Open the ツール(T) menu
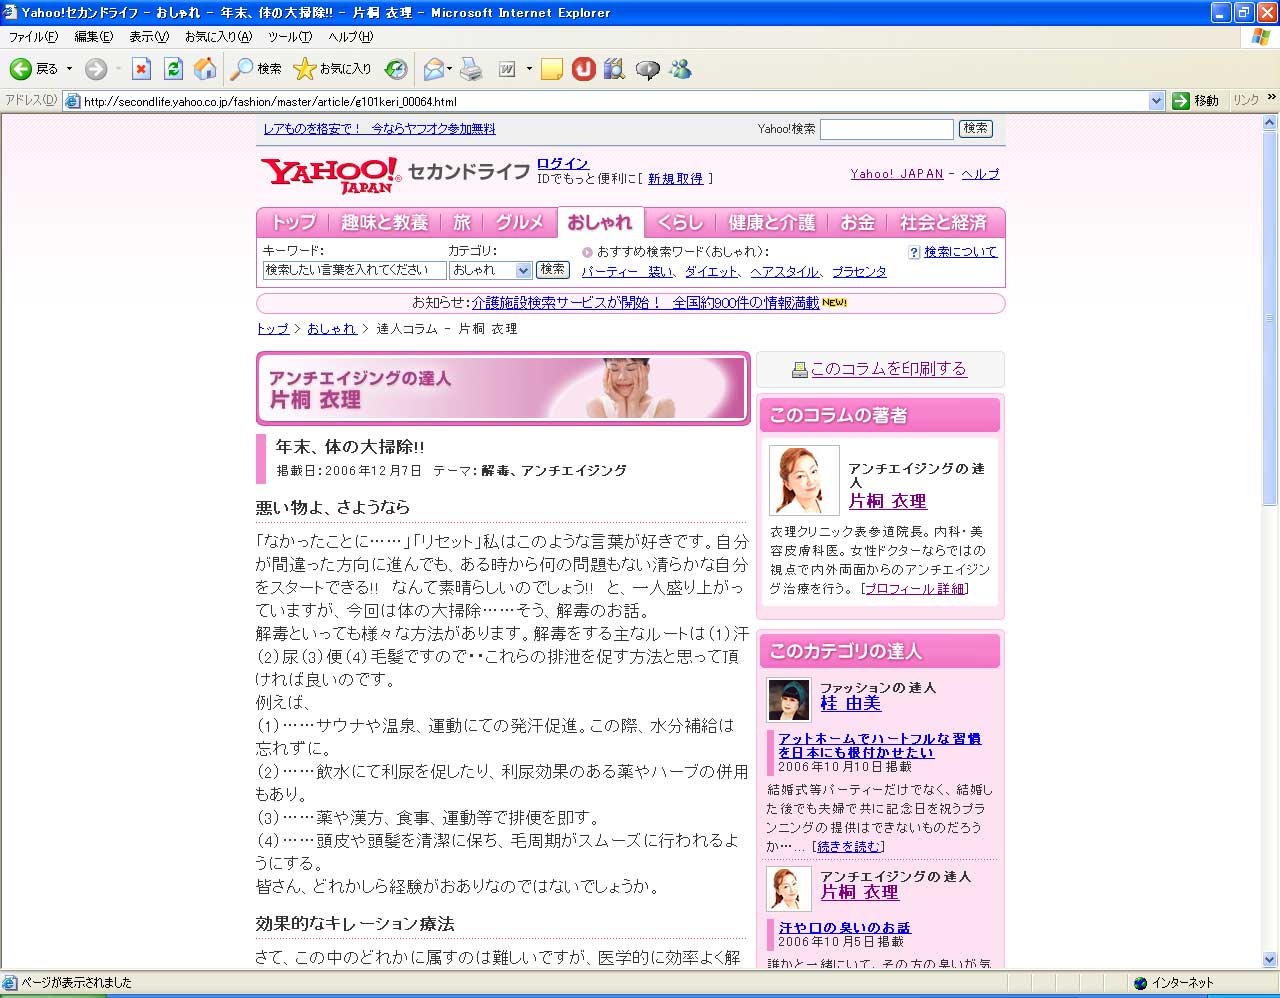The width and height of the screenshot is (1280, 998). (x=289, y=37)
